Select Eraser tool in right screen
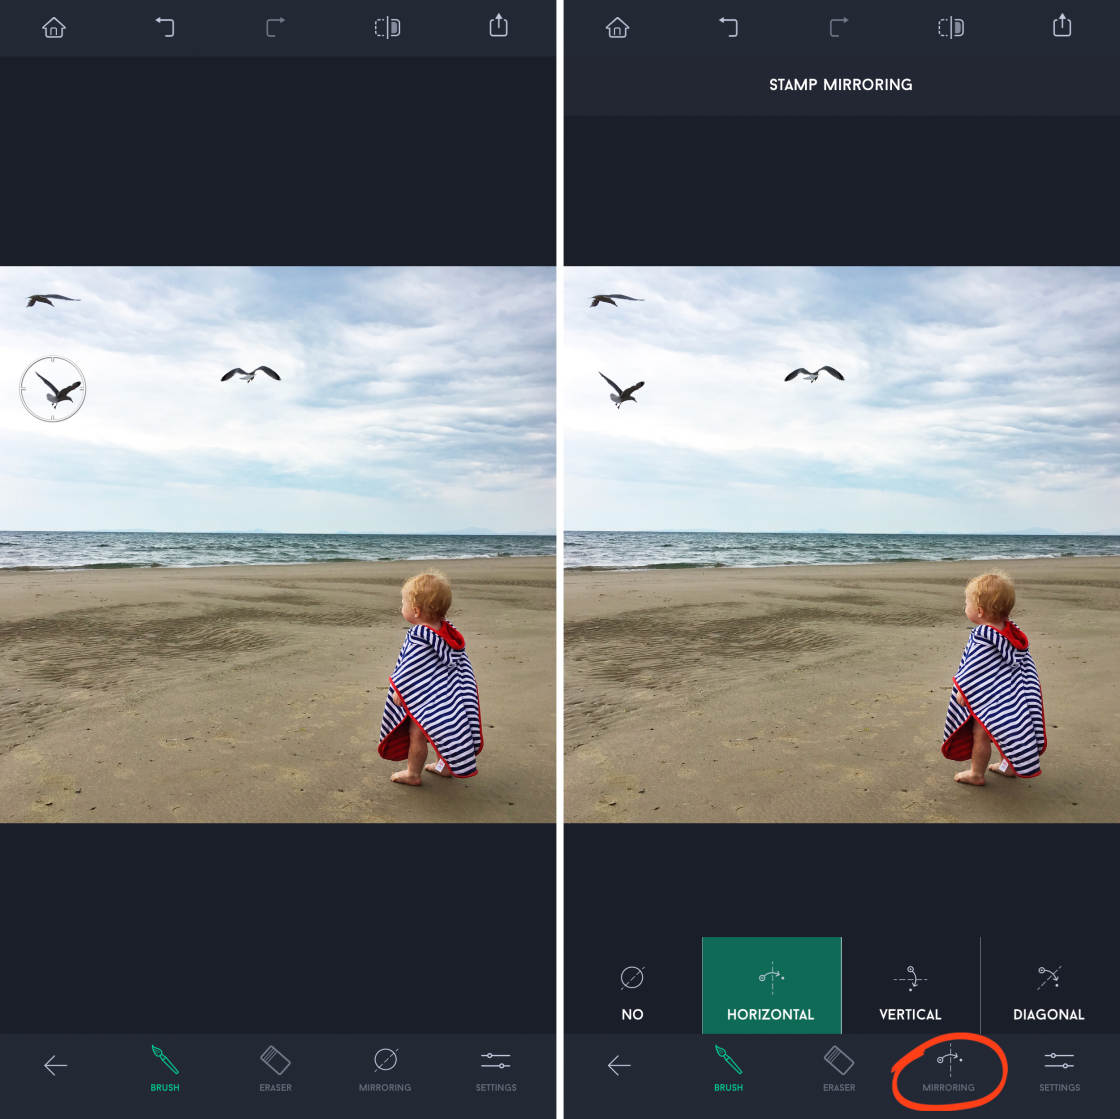This screenshot has height=1119, width=1120. coord(839,1068)
